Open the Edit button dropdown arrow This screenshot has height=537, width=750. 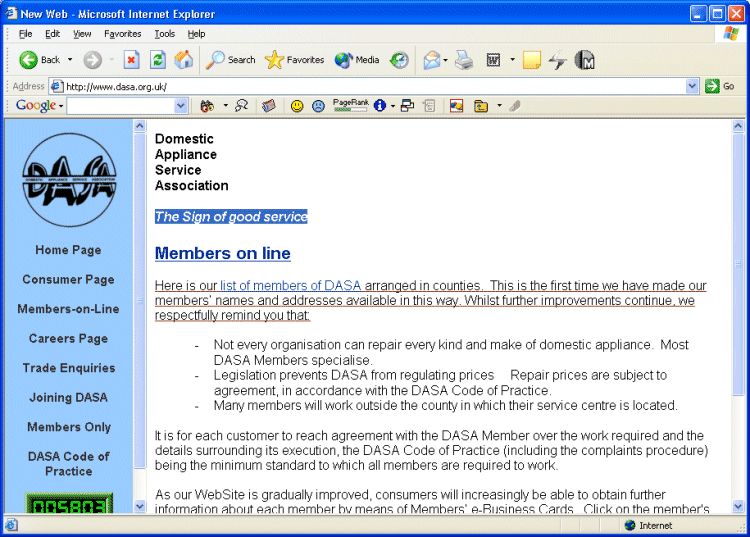[x=512, y=60]
